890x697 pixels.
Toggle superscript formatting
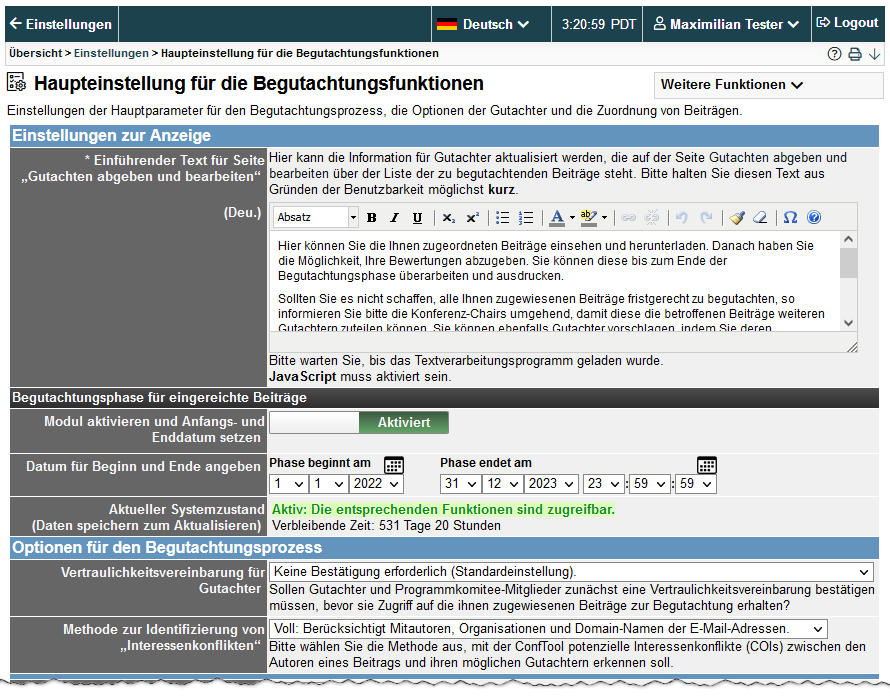(472, 217)
